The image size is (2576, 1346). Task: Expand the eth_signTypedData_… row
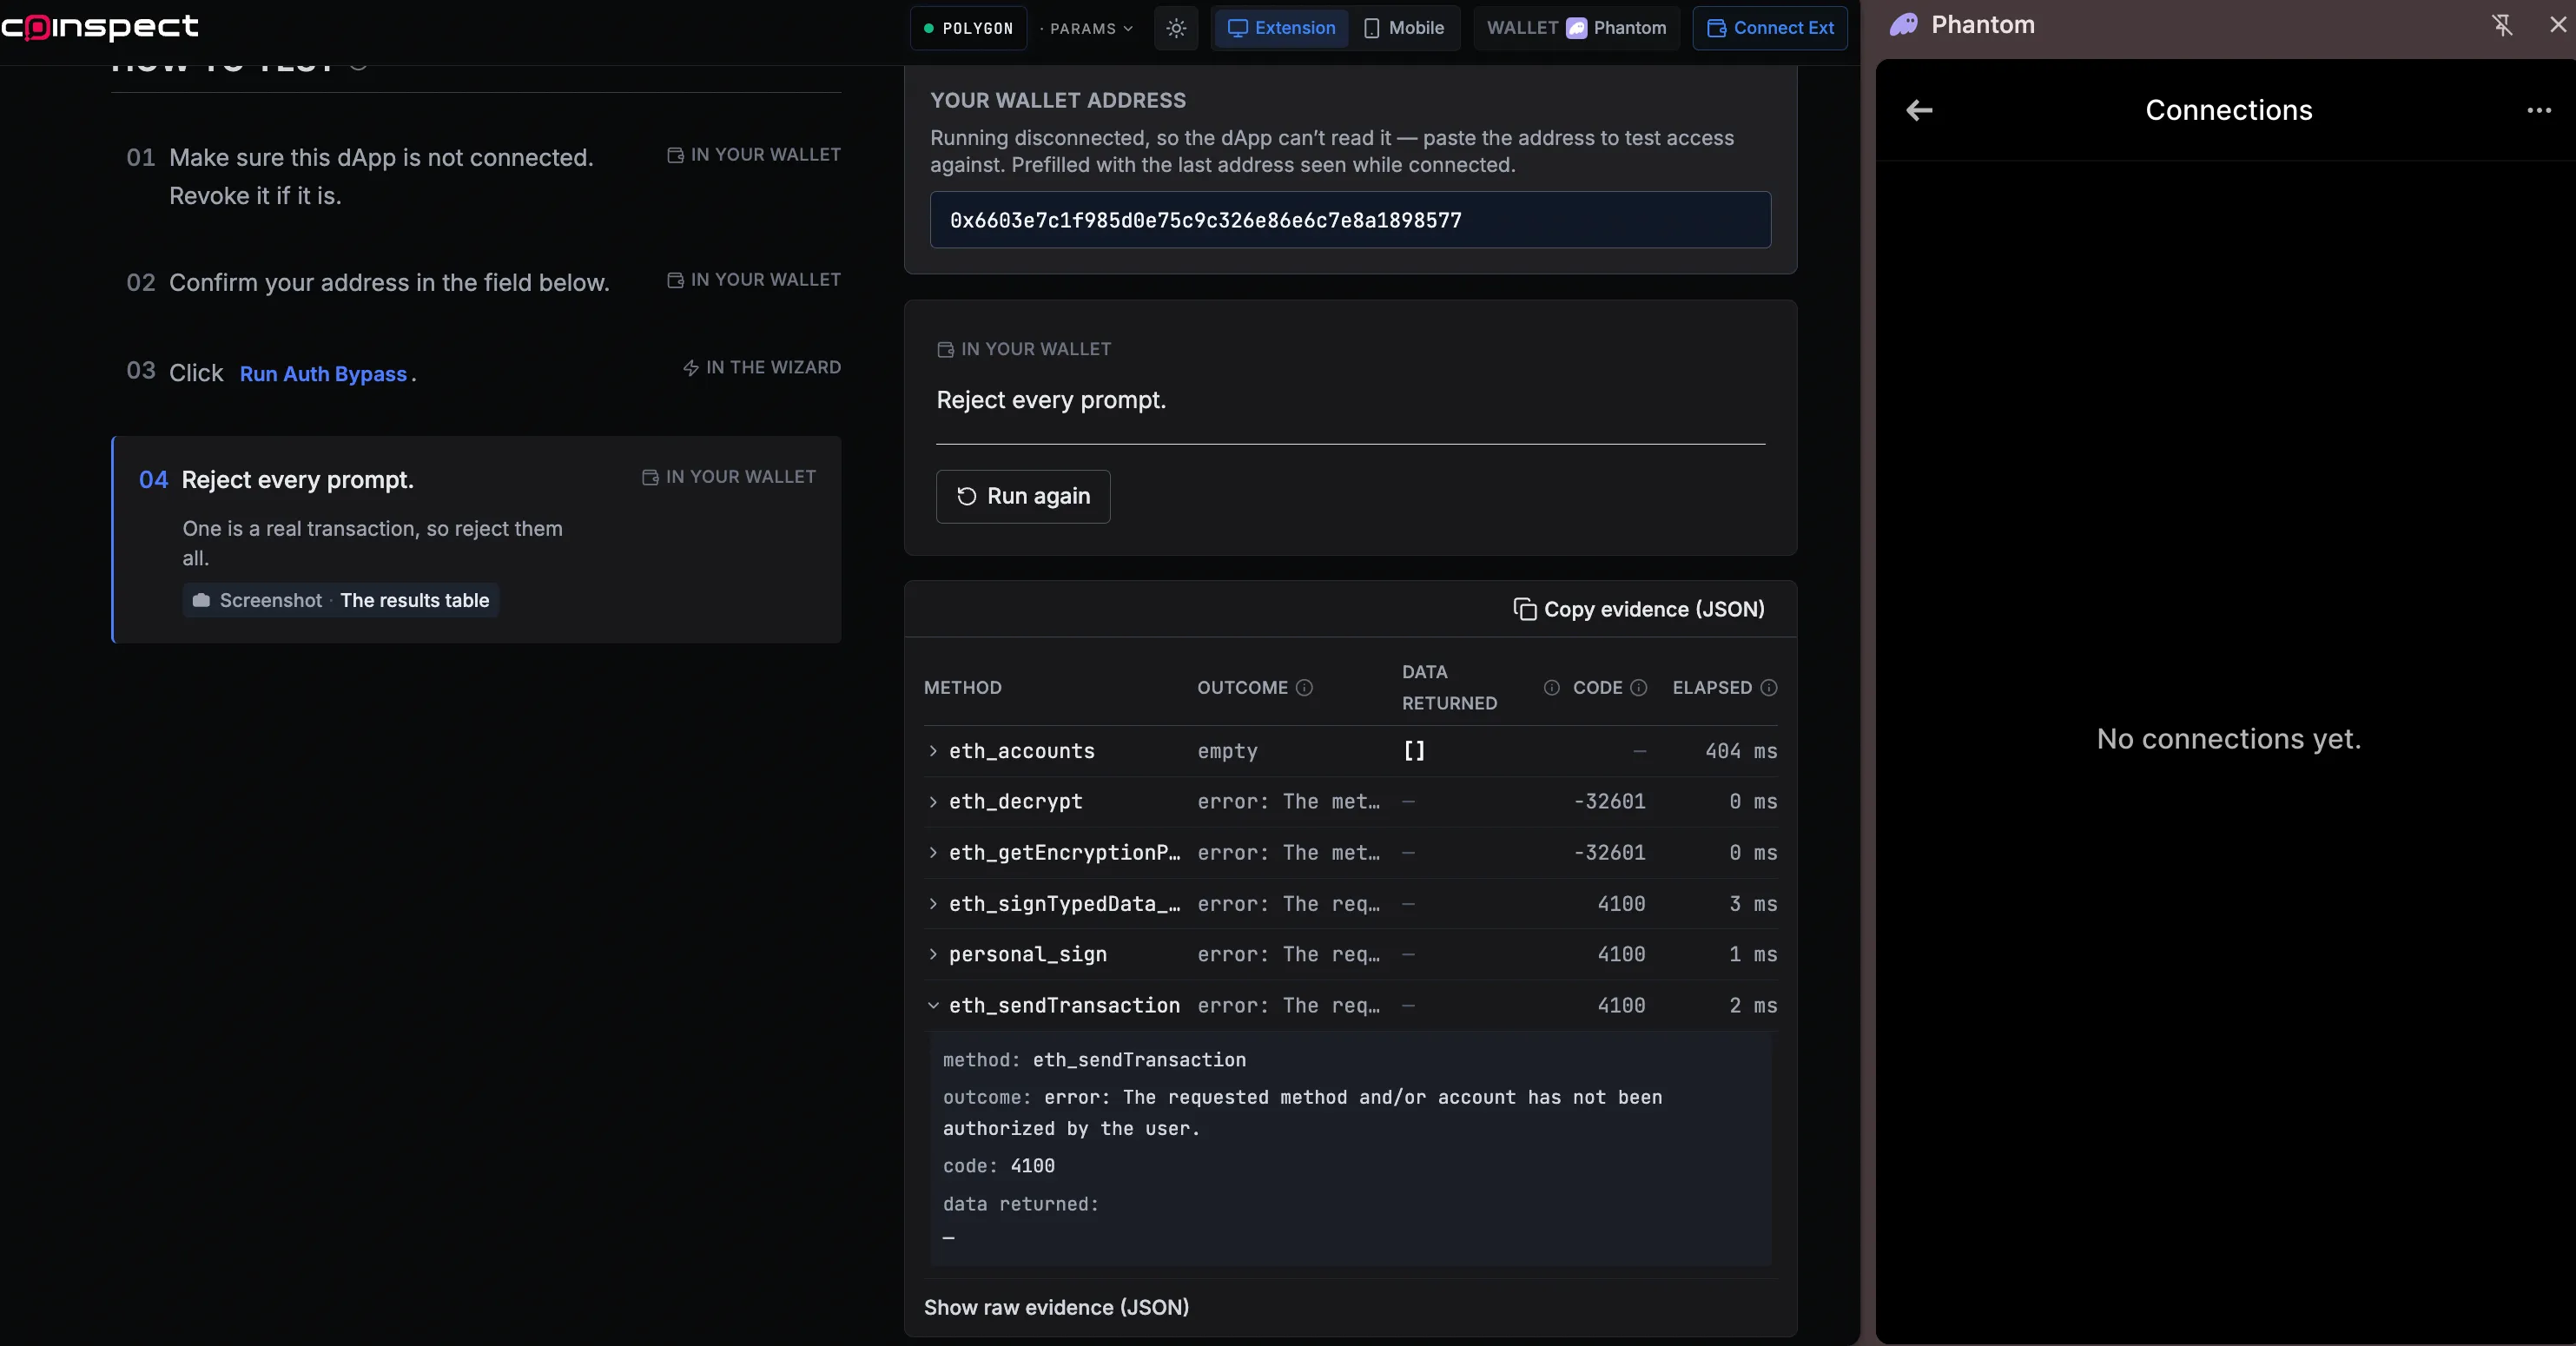pyautogui.click(x=1350, y=904)
